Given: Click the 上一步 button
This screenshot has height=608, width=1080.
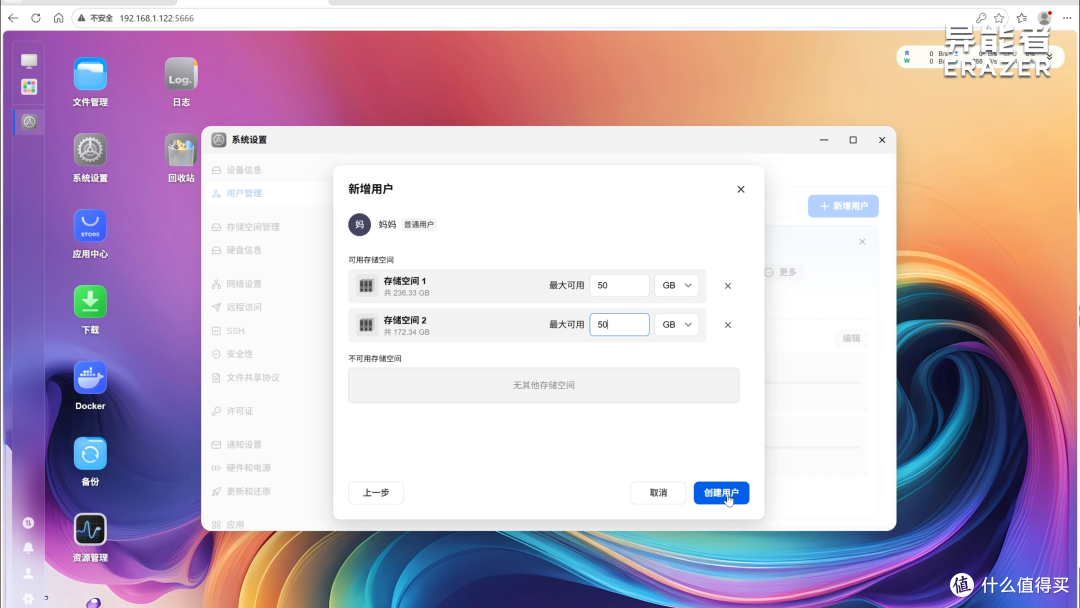Looking at the screenshot, I should (x=375, y=492).
